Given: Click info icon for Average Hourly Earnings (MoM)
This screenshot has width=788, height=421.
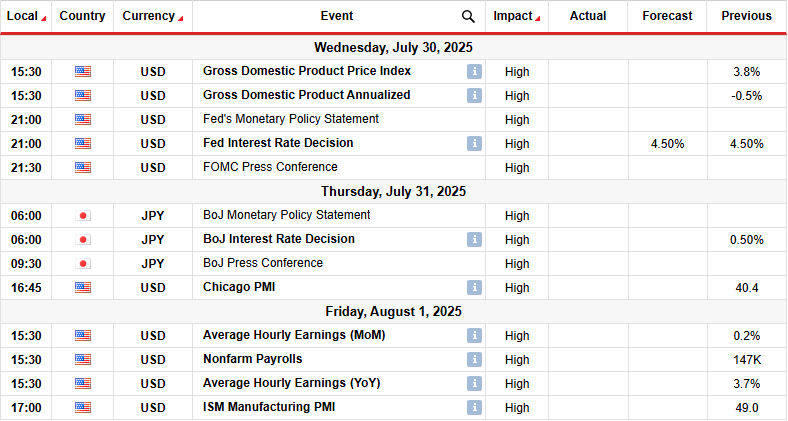Looking at the screenshot, I should click(x=474, y=336).
